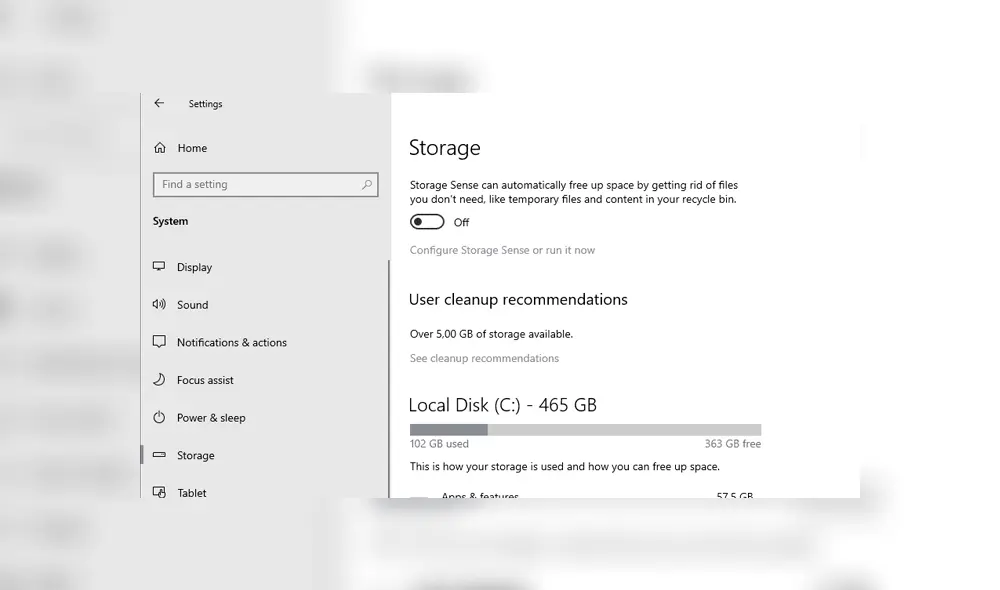Image resolution: width=1000 pixels, height=590 pixels.
Task: Click the Notifications & actions icon
Action: 160,342
